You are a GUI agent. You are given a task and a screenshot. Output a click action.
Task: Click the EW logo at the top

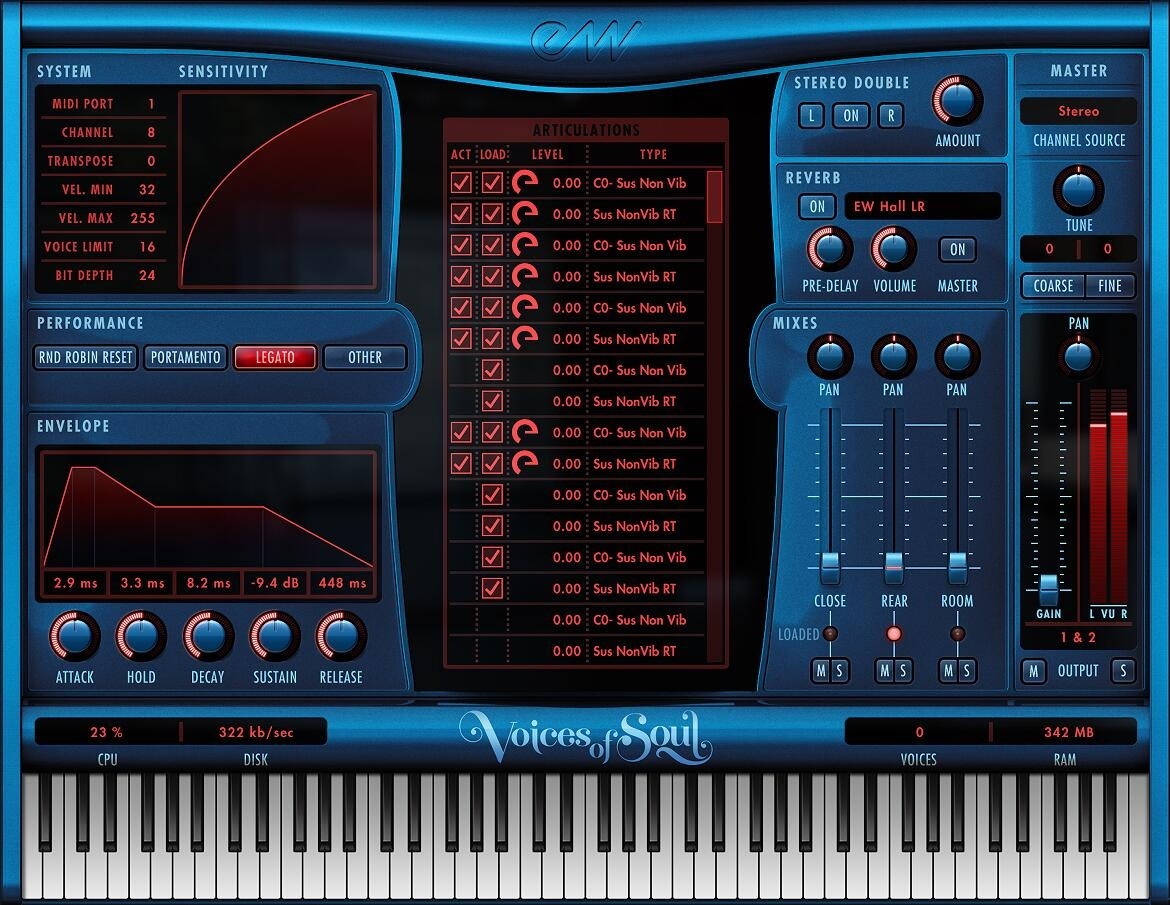click(586, 39)
